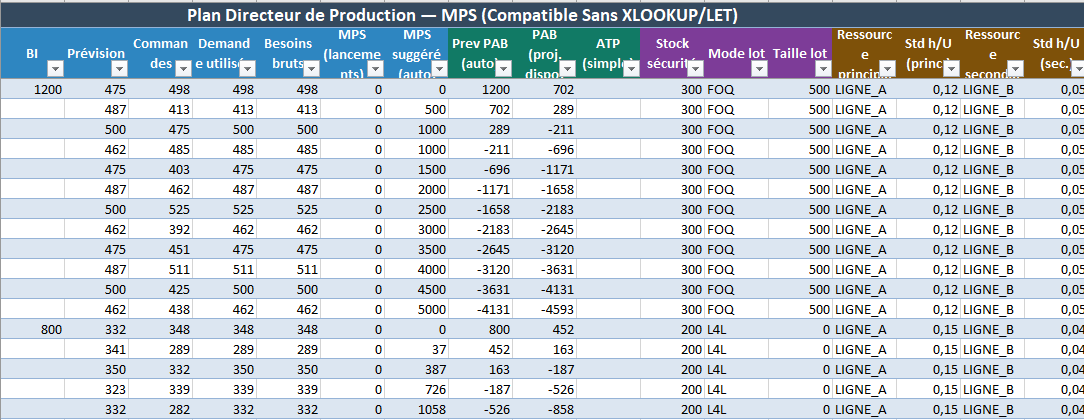Viewport: 1084px width, 420px height.
Task: Expand the Ressource principale filter arrow
Action: [887, 68]
